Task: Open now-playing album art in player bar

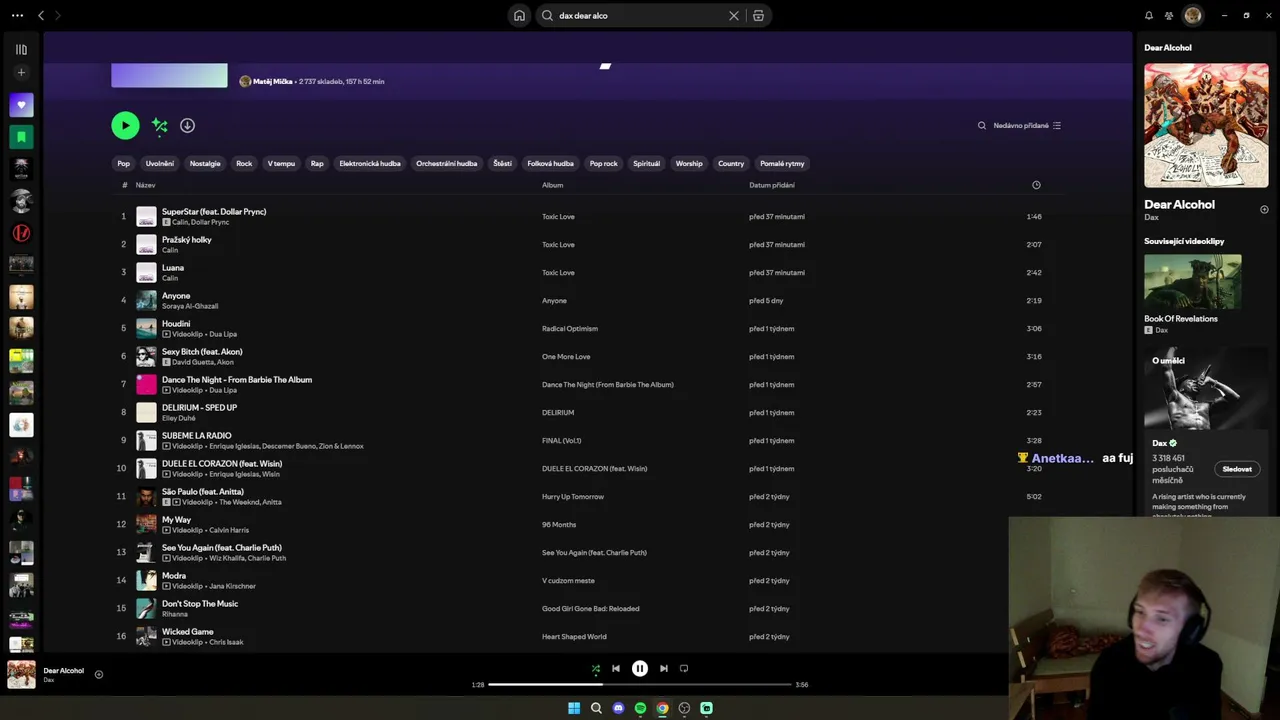Action: 21,675
